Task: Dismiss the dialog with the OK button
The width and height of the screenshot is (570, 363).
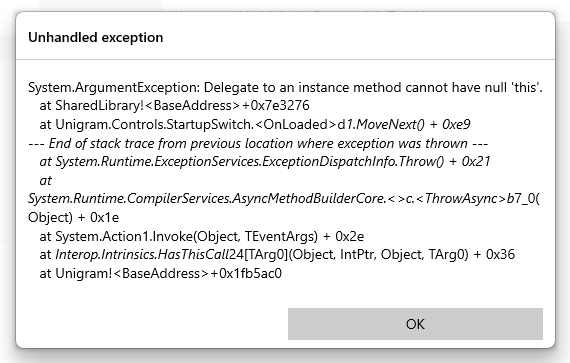Action: [415, 324]
